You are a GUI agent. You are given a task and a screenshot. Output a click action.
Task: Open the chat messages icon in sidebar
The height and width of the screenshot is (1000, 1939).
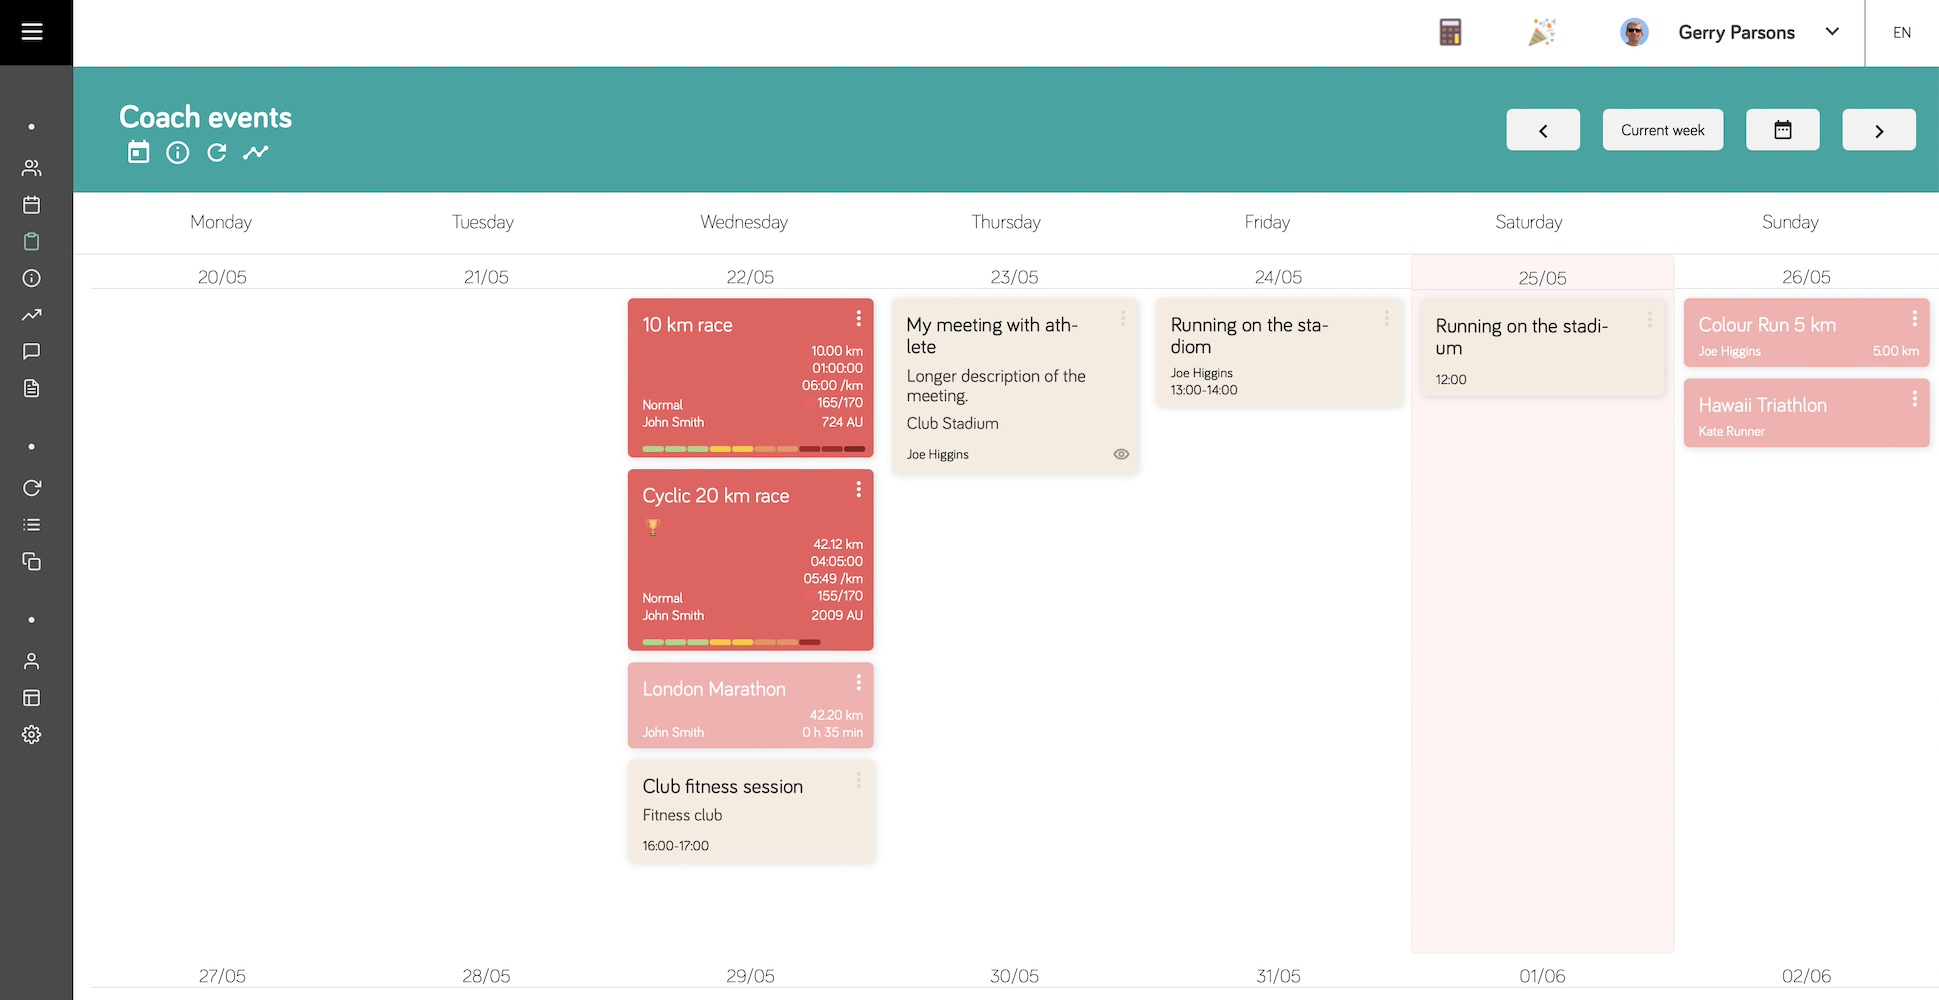(32, 351)
